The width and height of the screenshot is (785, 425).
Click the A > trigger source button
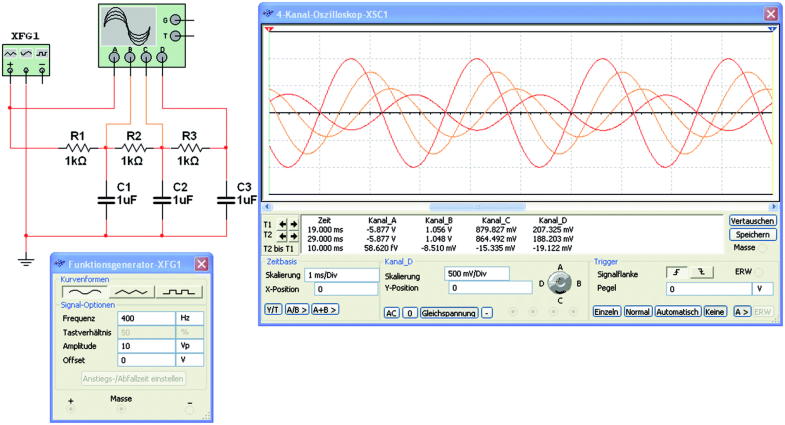tap(741, 312)
